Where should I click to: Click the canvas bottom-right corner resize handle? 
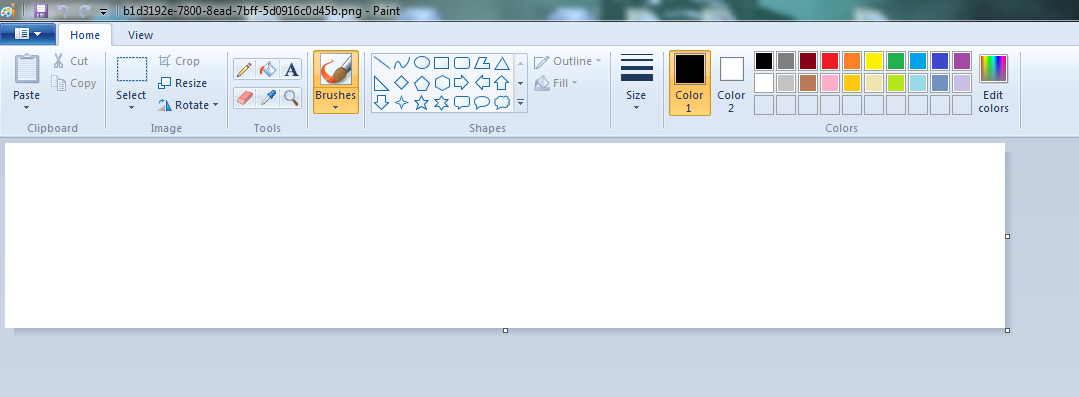(x=1007, y=331)
